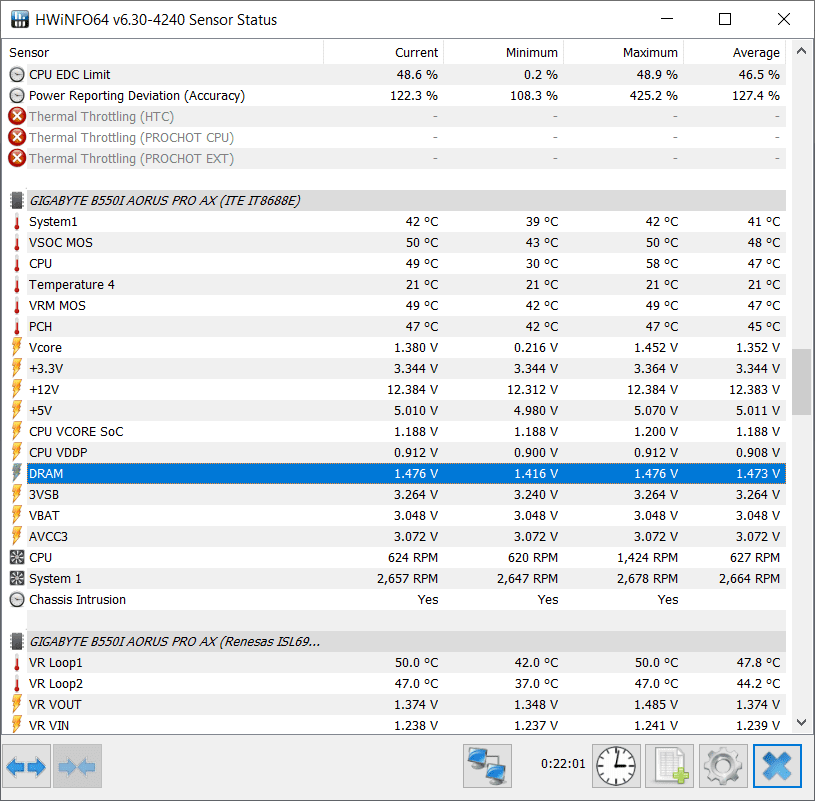Screen dimensions: 815x801
Task: Click the lightning icon beside Vcore
Action: point(17,347)
